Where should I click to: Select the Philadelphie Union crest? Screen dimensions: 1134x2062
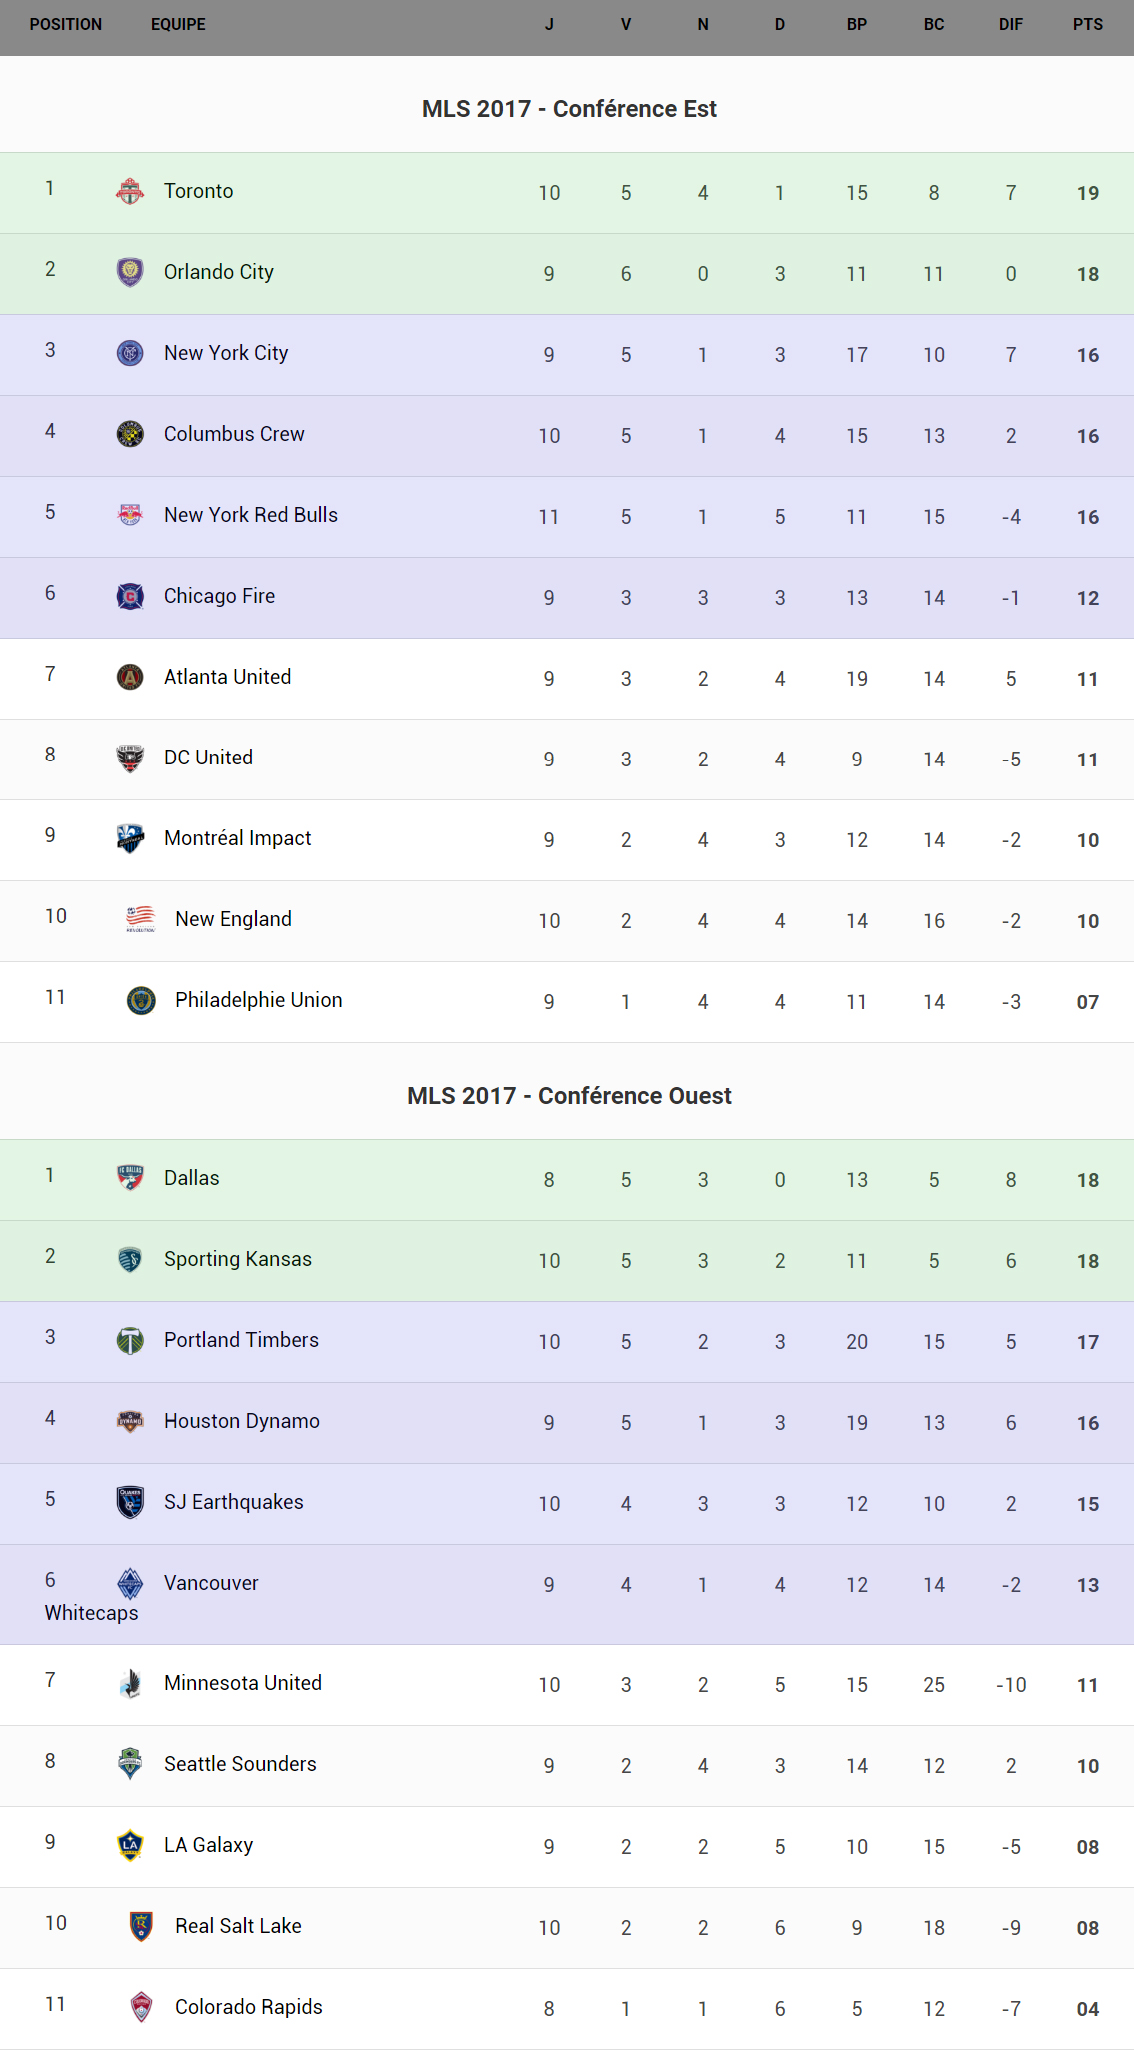(141, 1000)
